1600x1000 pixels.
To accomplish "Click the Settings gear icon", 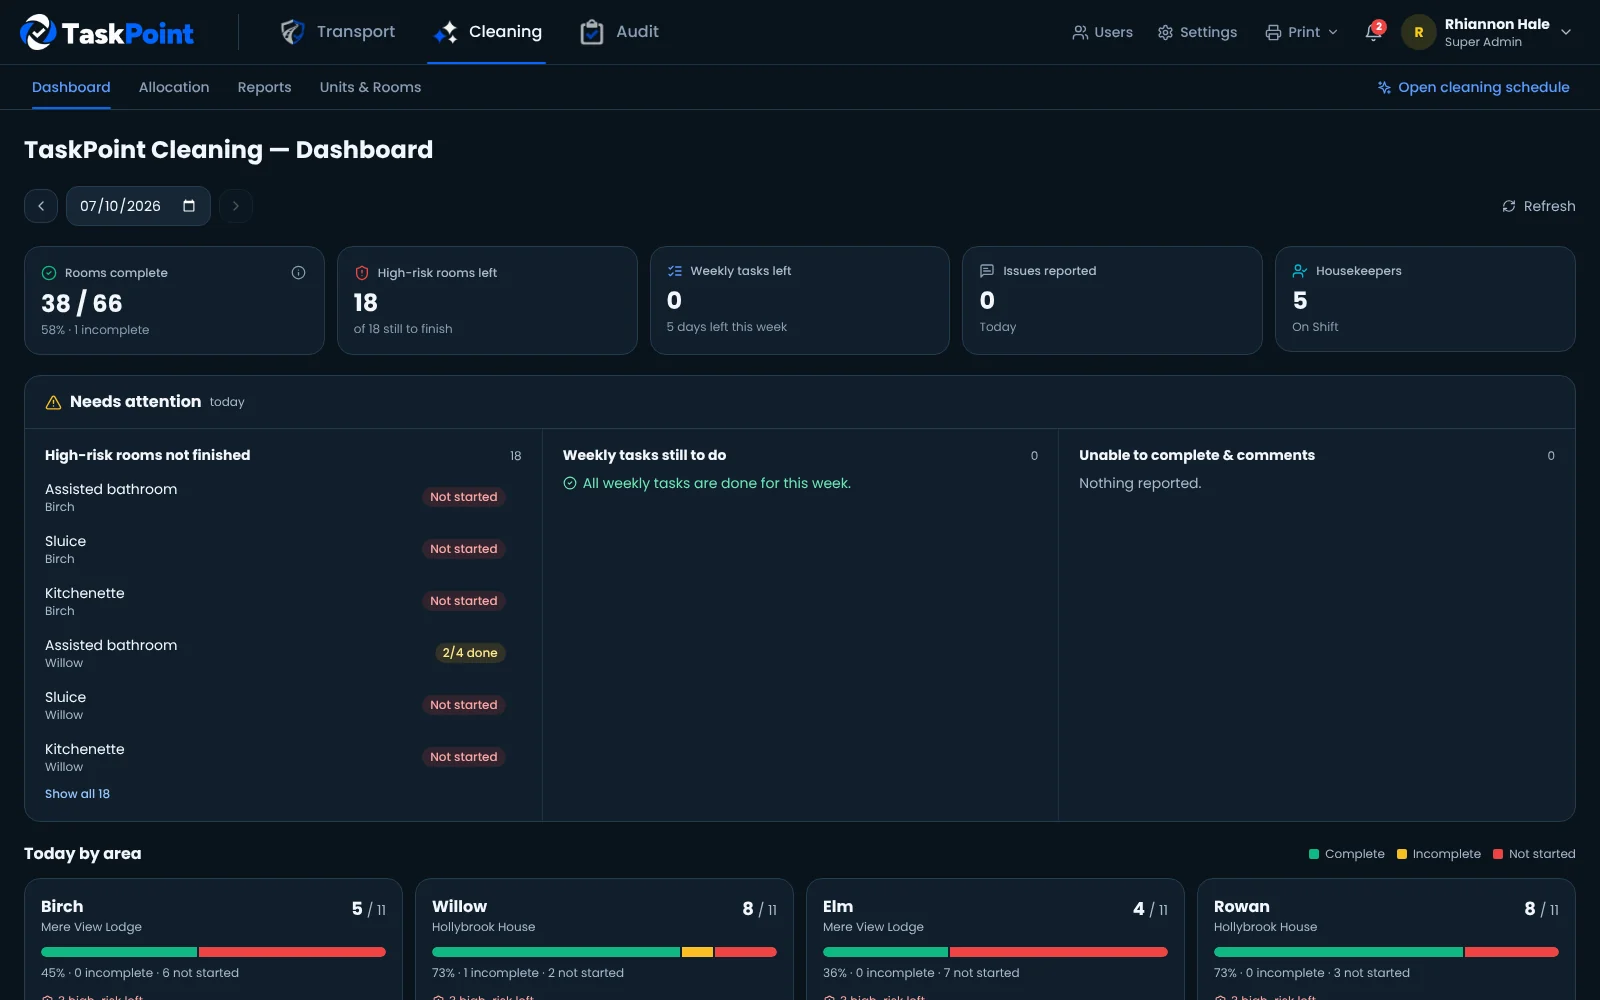I will 1165,32.
